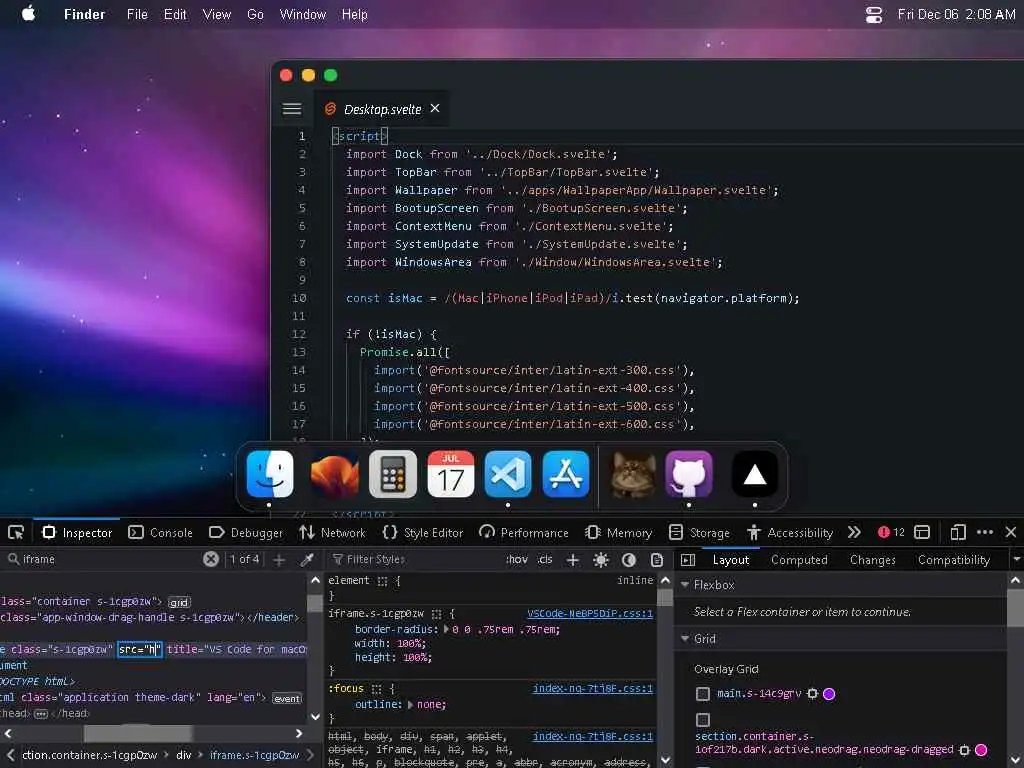The height and width of the screenshot is (768, 1024).
Task: Close the Desktop.svelte editor tab
Action: click(x=435, y=108)
